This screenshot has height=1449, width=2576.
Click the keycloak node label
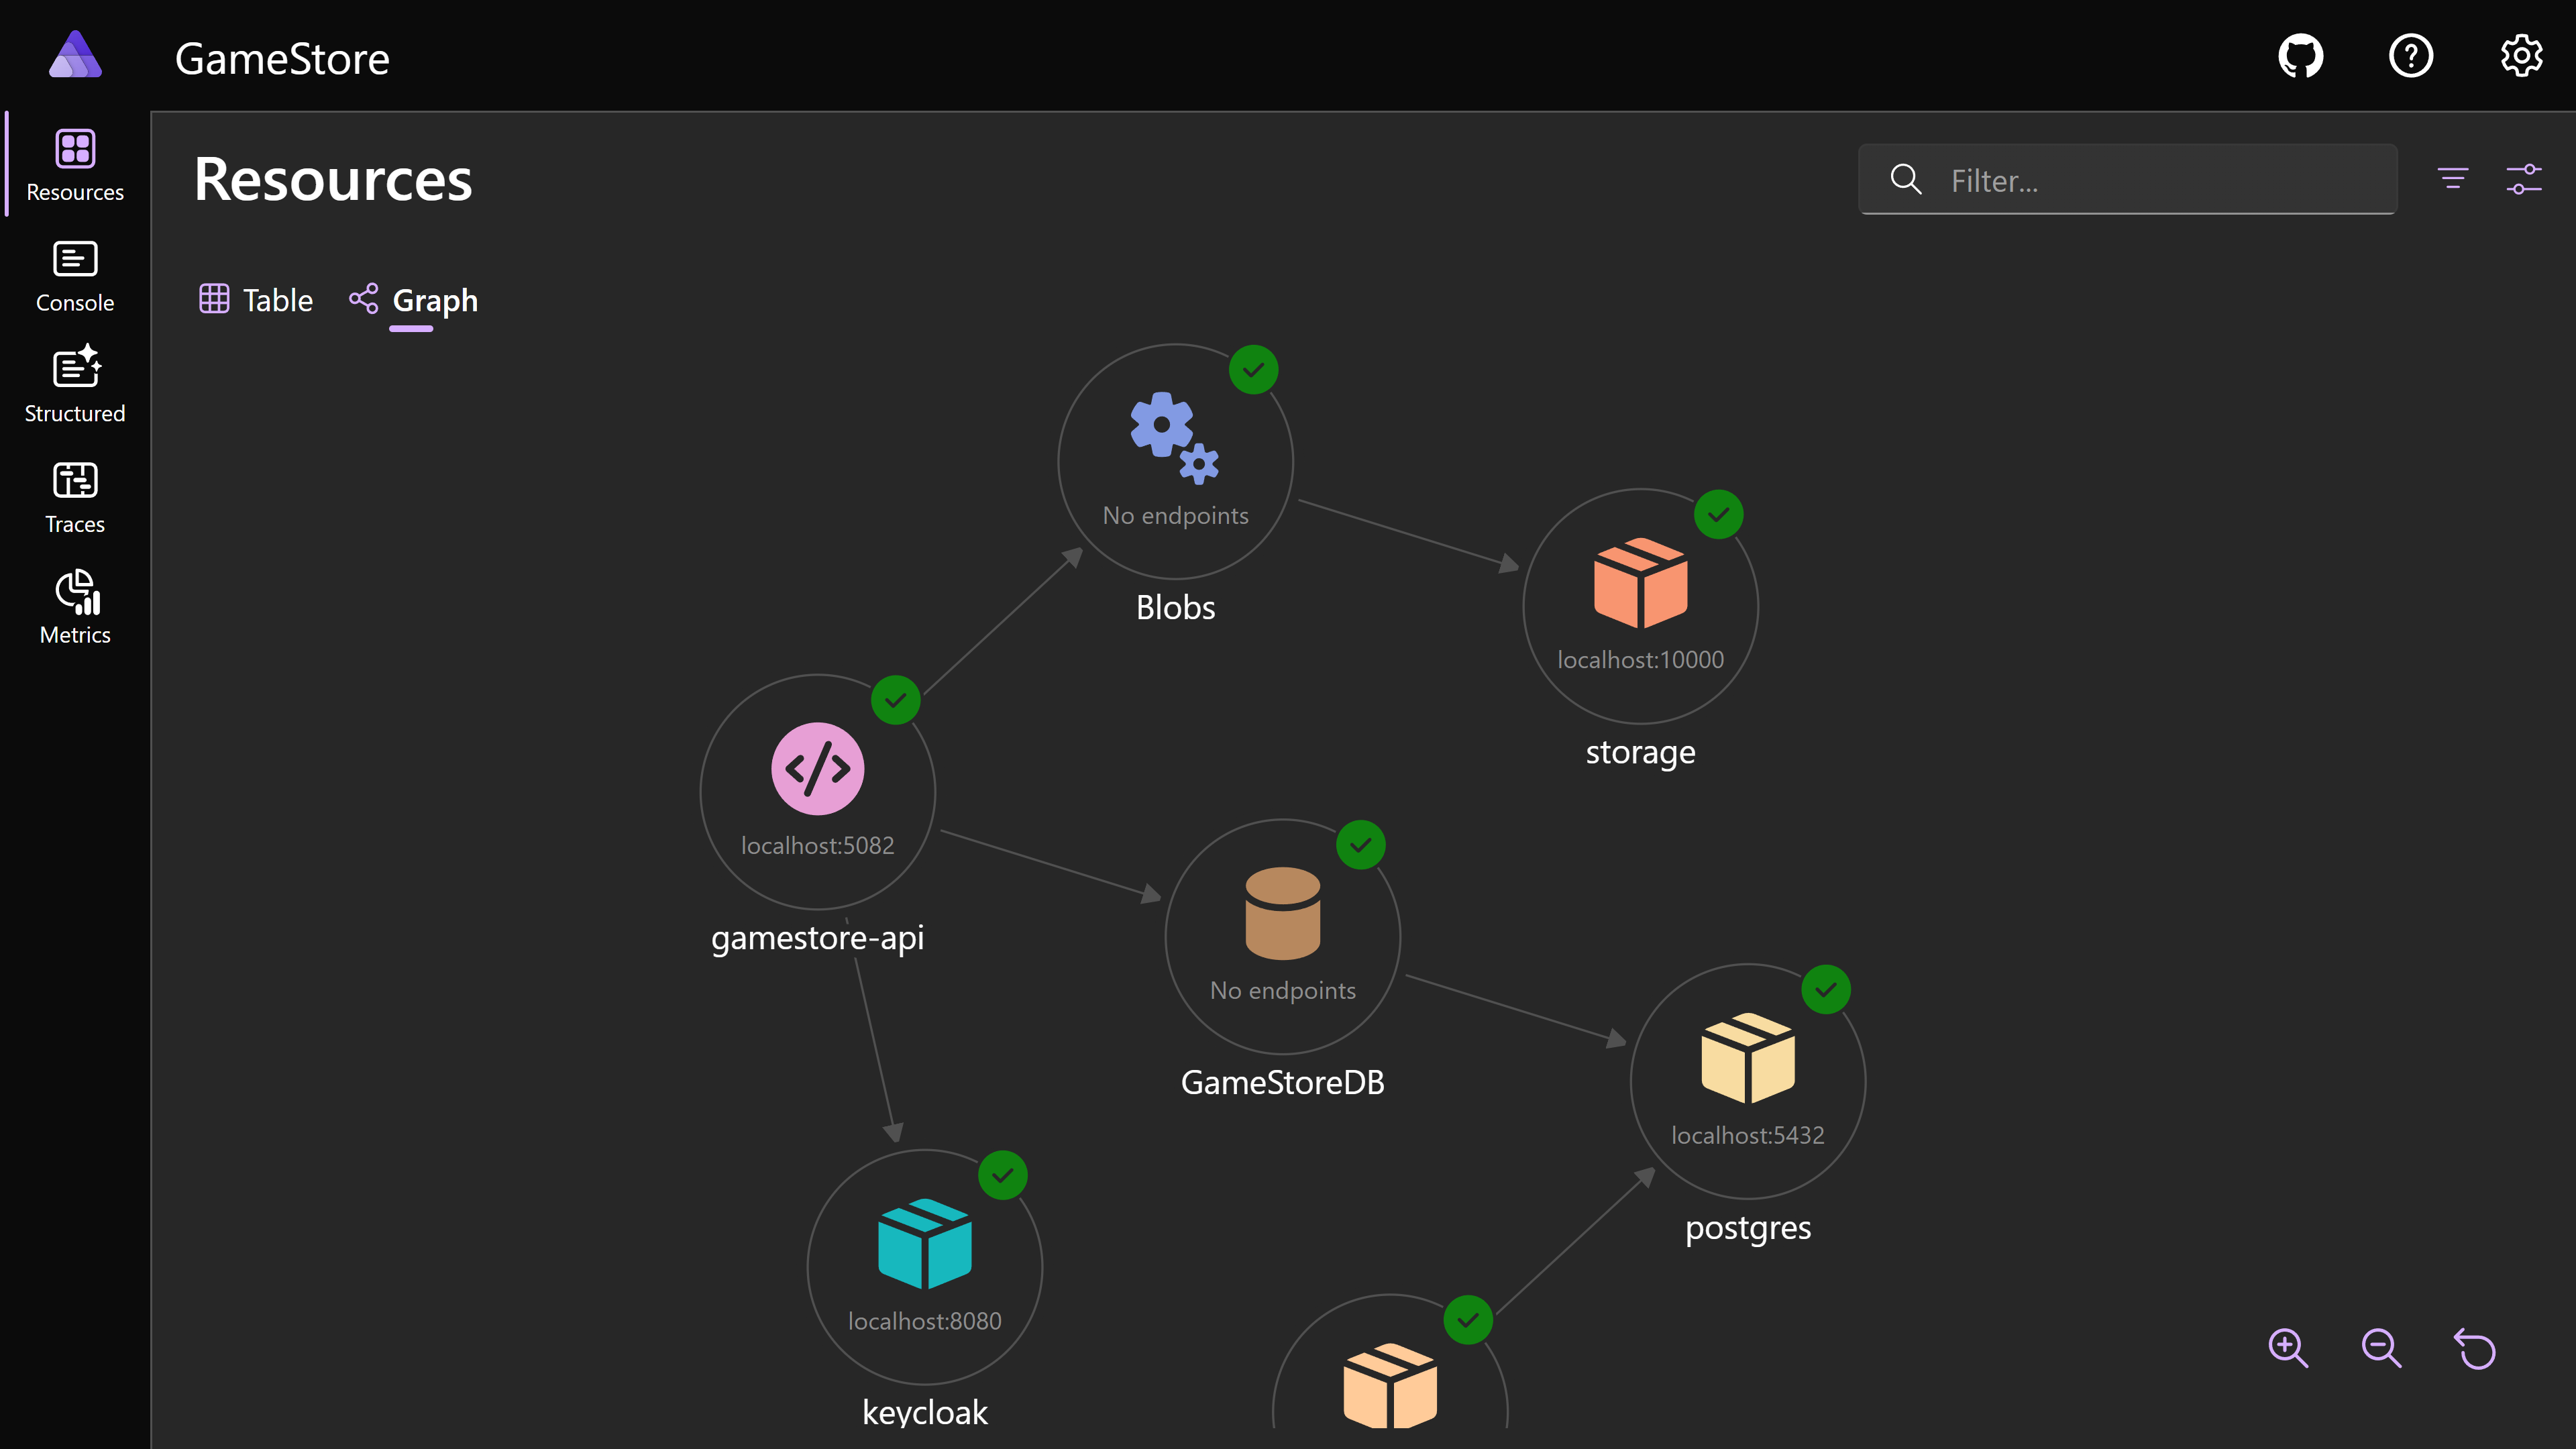[925, 1413]
